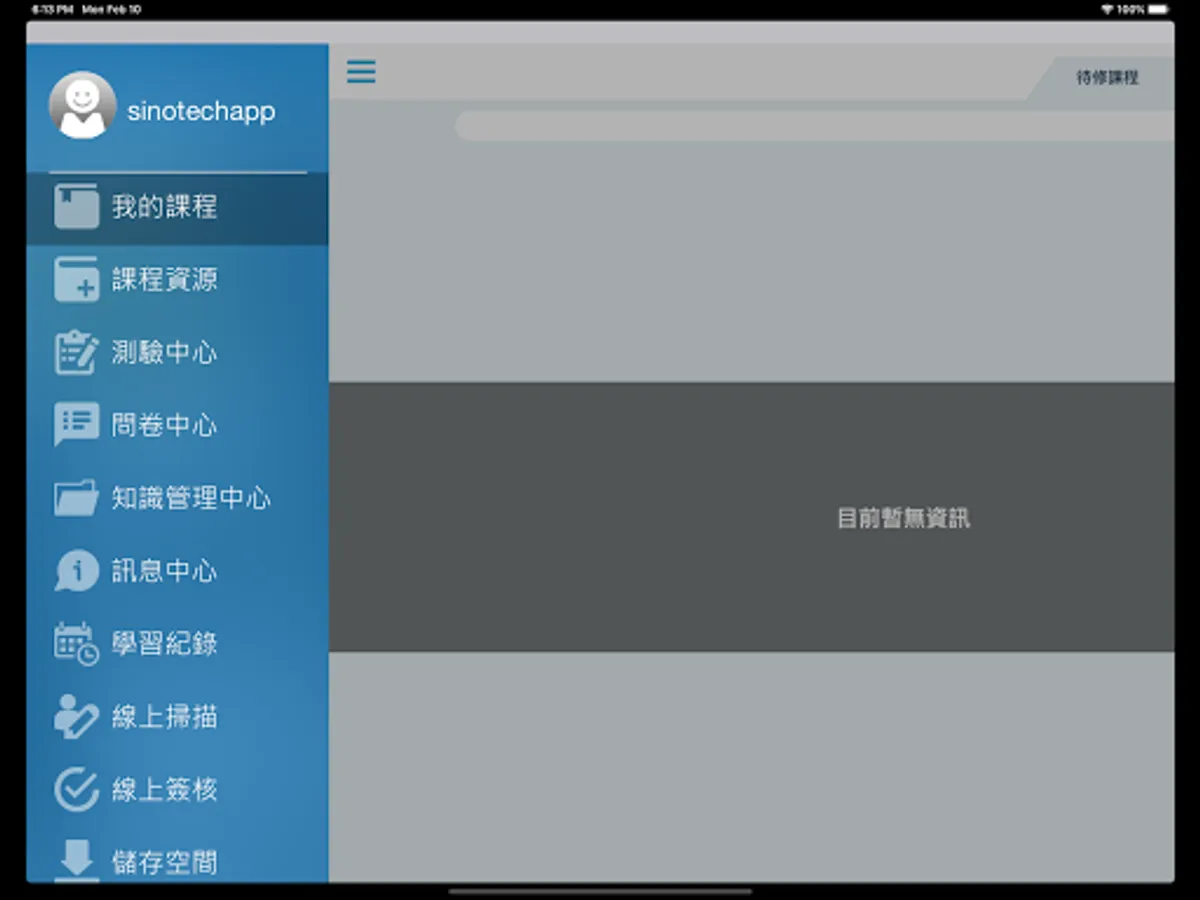This screenshot has height=900, width=1200.
Task: Tap the 問卷中心 survey chat icon
Action: pos(76,425)
